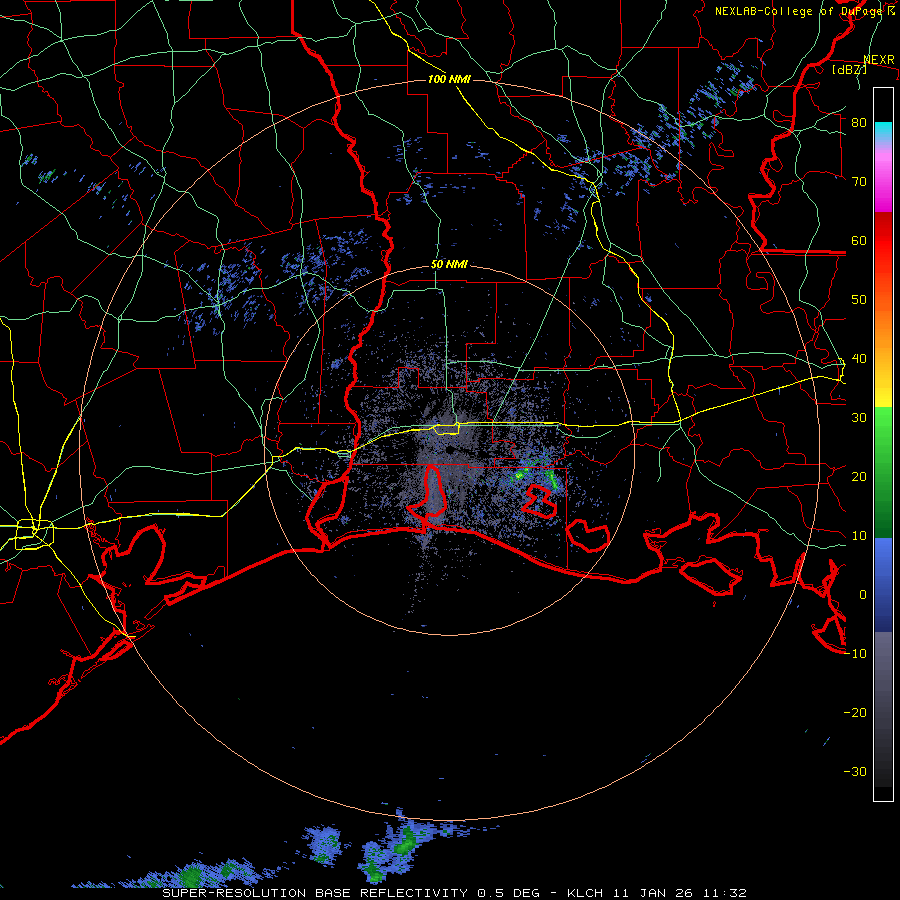
Task: Click the 40 value on reflectivity scale
Action: (x=859, y=359)
